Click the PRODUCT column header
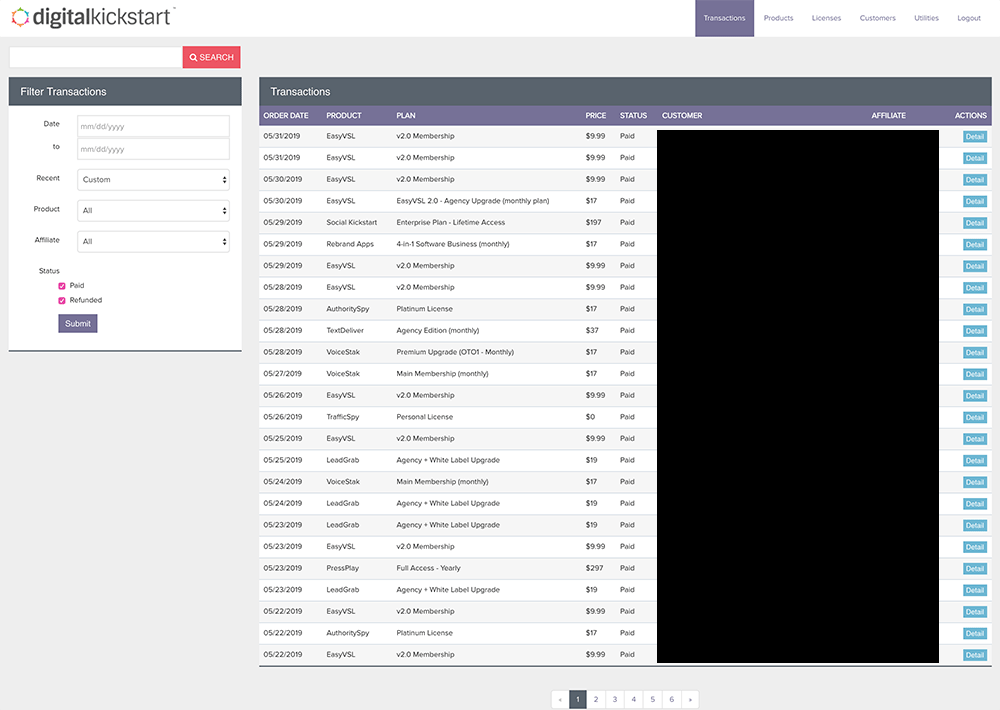The width and height of the screenshot is (1000, 710). point(344,115)
